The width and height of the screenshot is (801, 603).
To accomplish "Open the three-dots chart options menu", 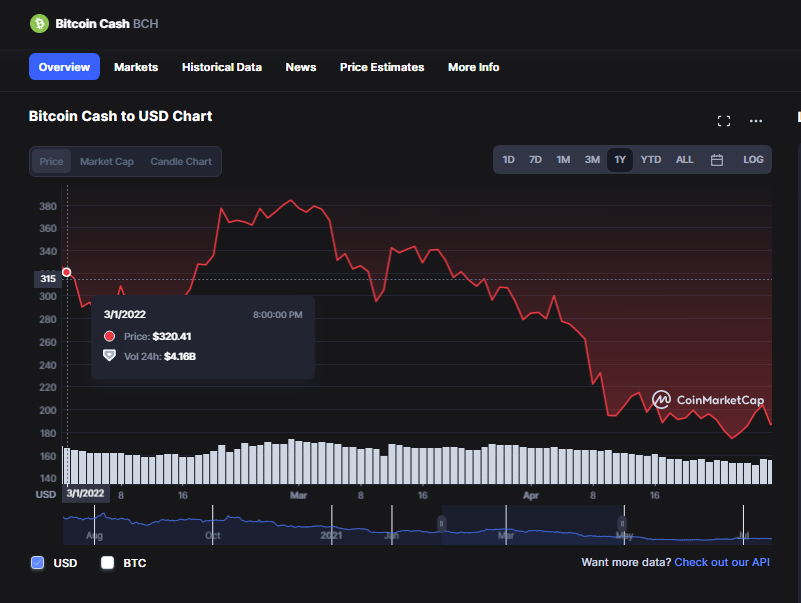I will coord(756,121).
